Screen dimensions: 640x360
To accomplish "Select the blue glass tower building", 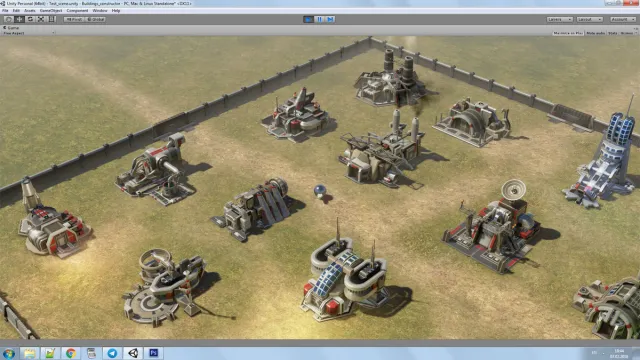I will pos(602,159).
